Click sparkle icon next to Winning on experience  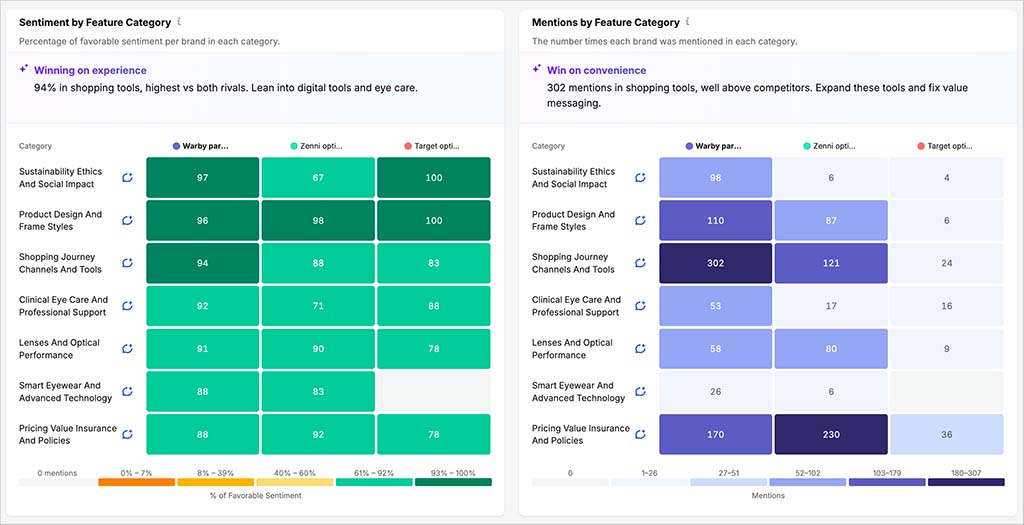(24, 69)
